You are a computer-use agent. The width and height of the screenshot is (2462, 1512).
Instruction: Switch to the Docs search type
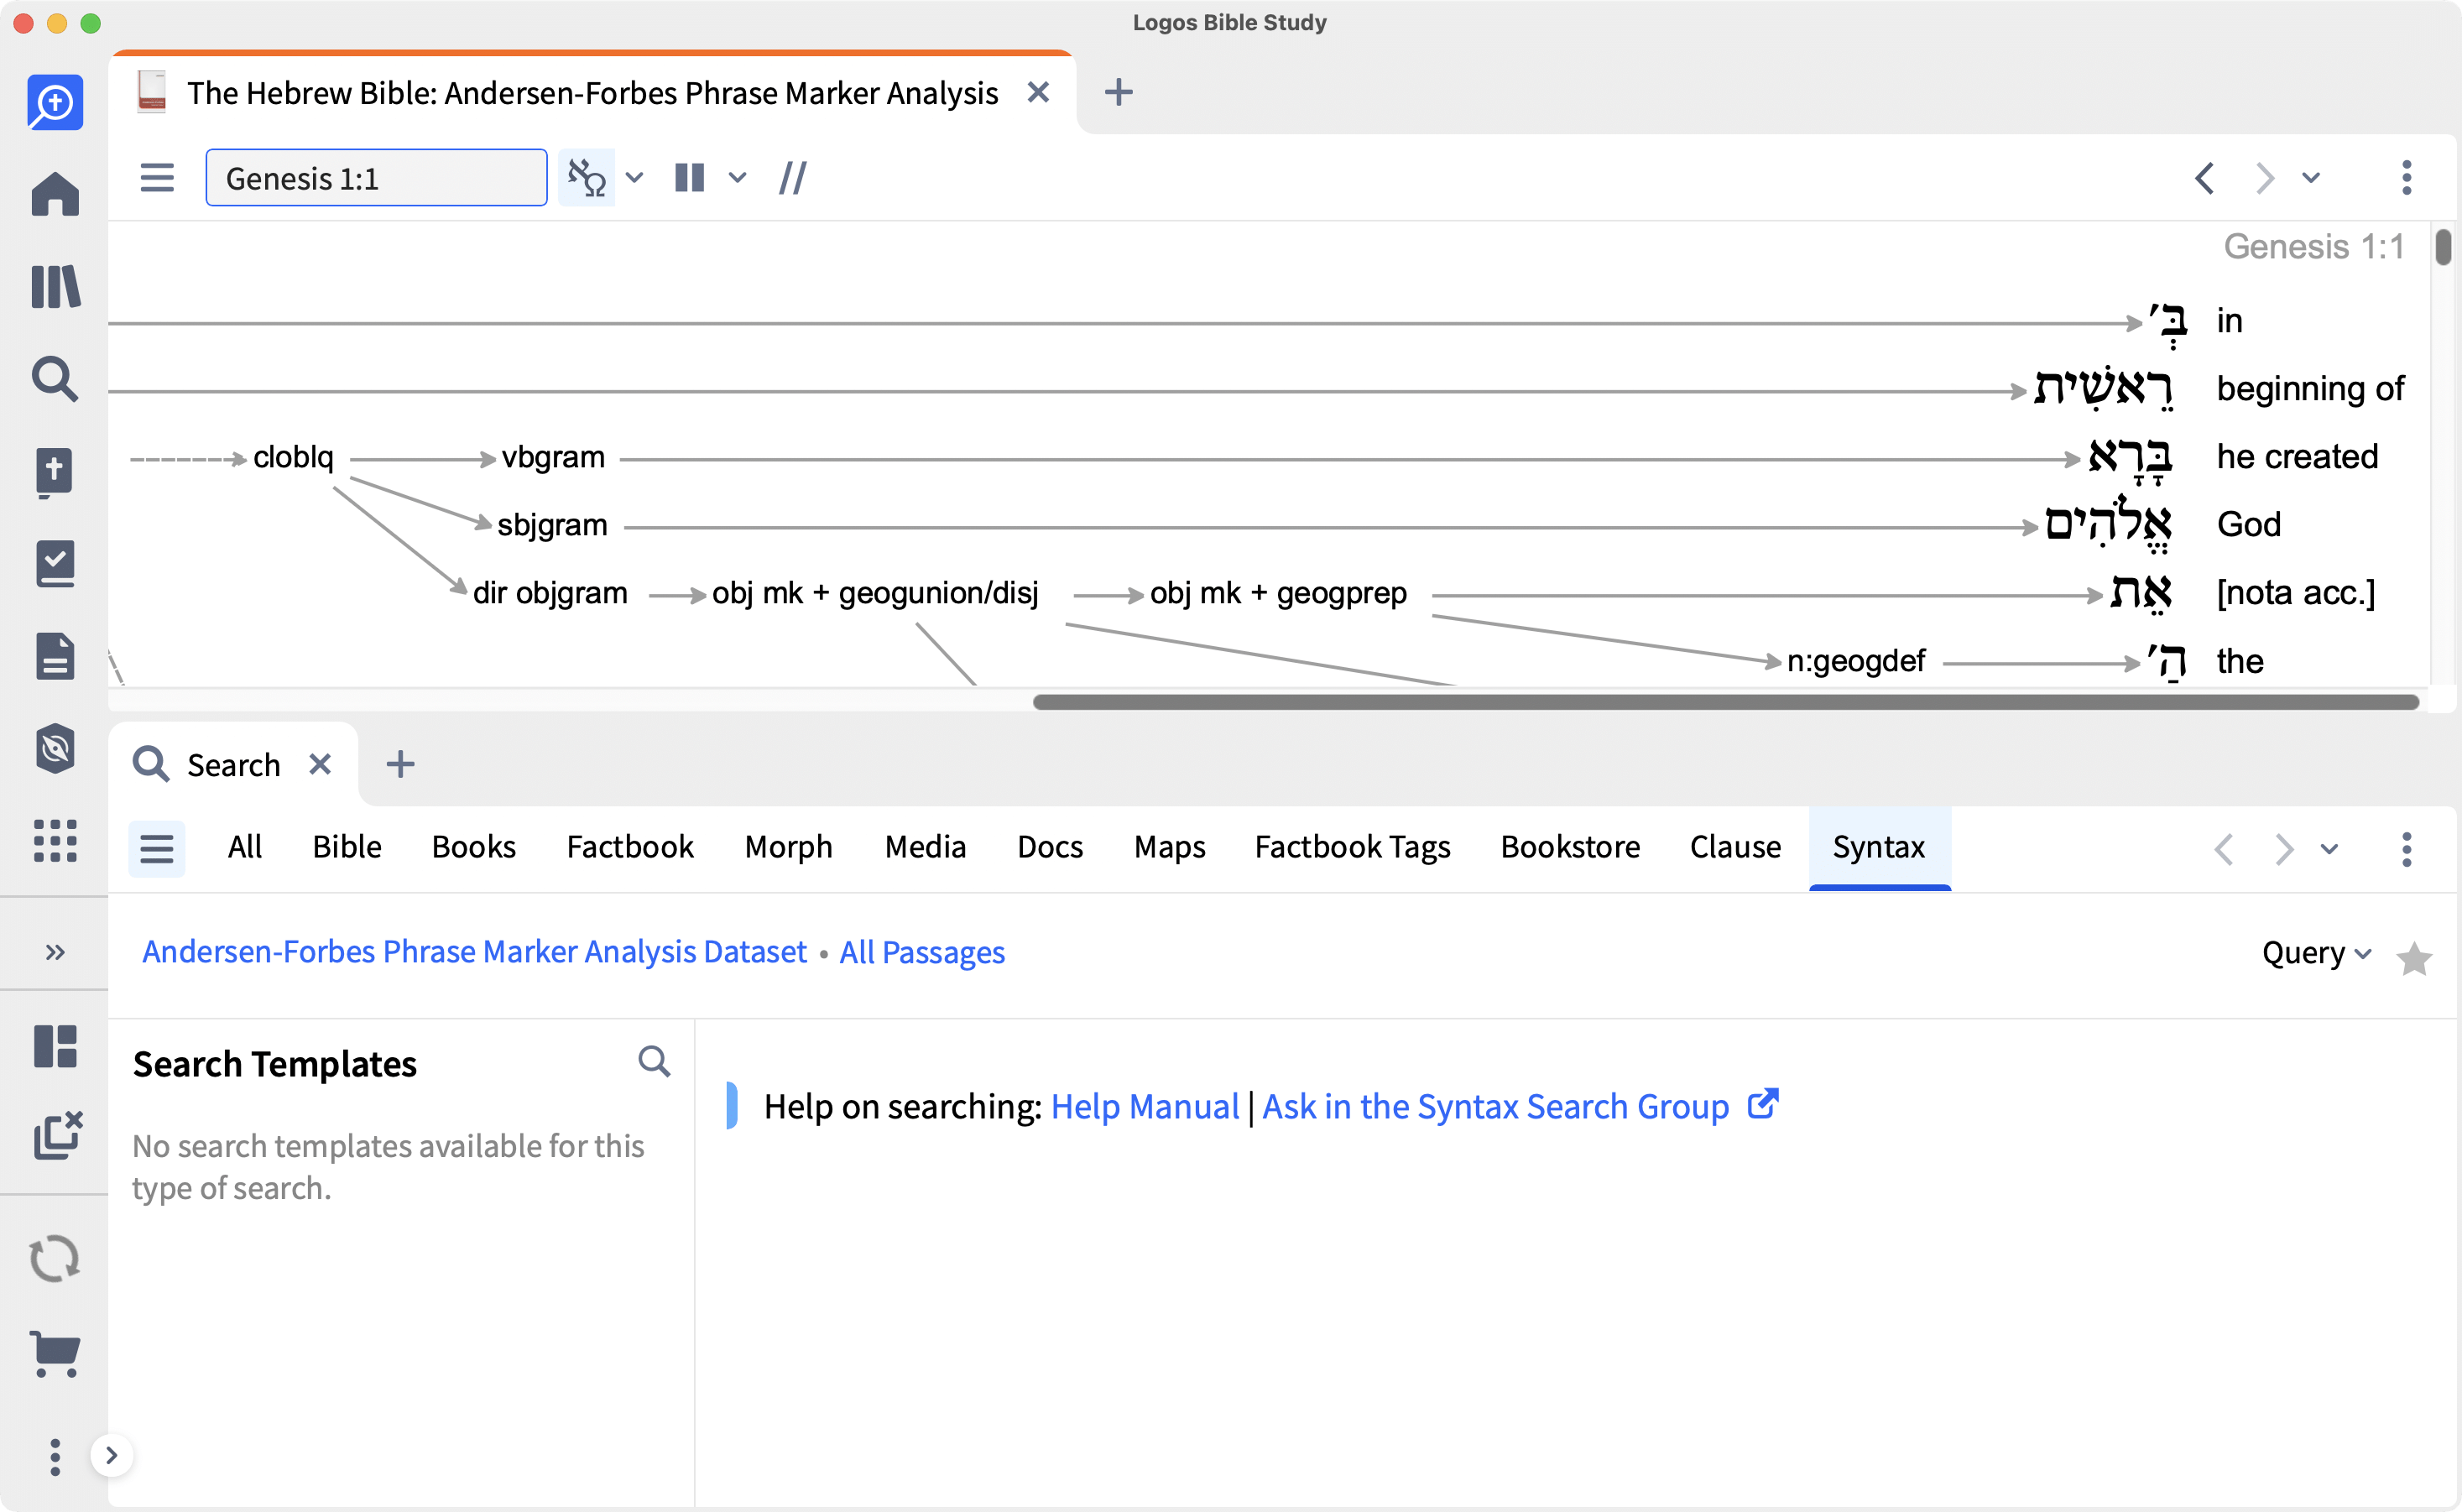click(1050, 847)
